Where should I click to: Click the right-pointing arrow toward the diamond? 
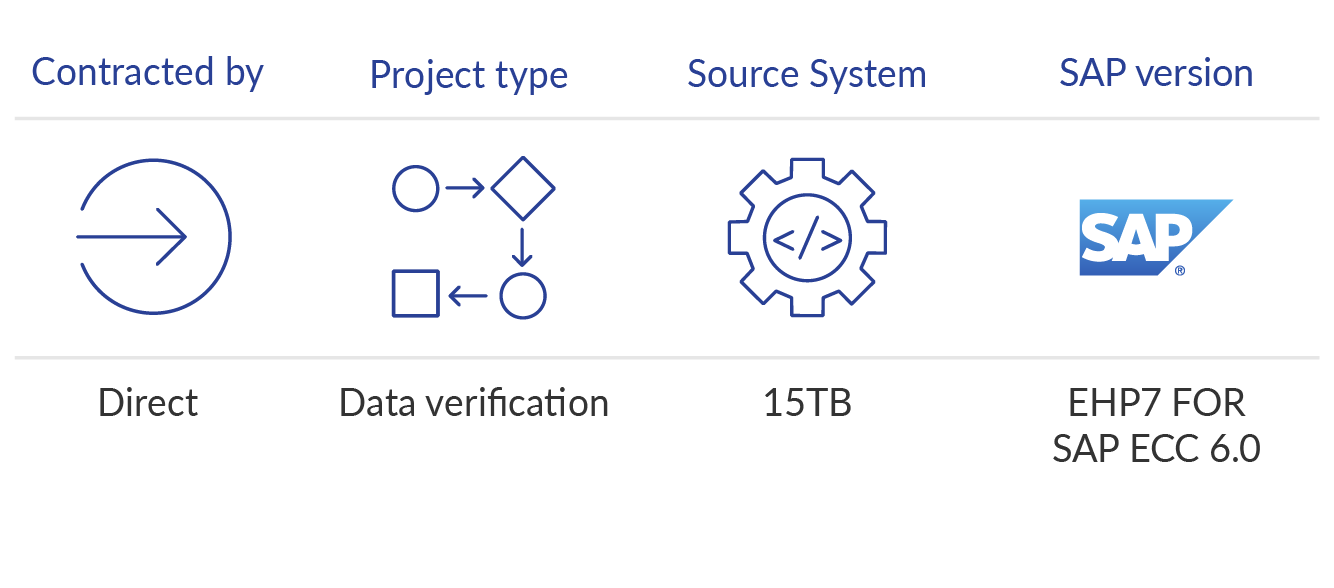point(465,188)
